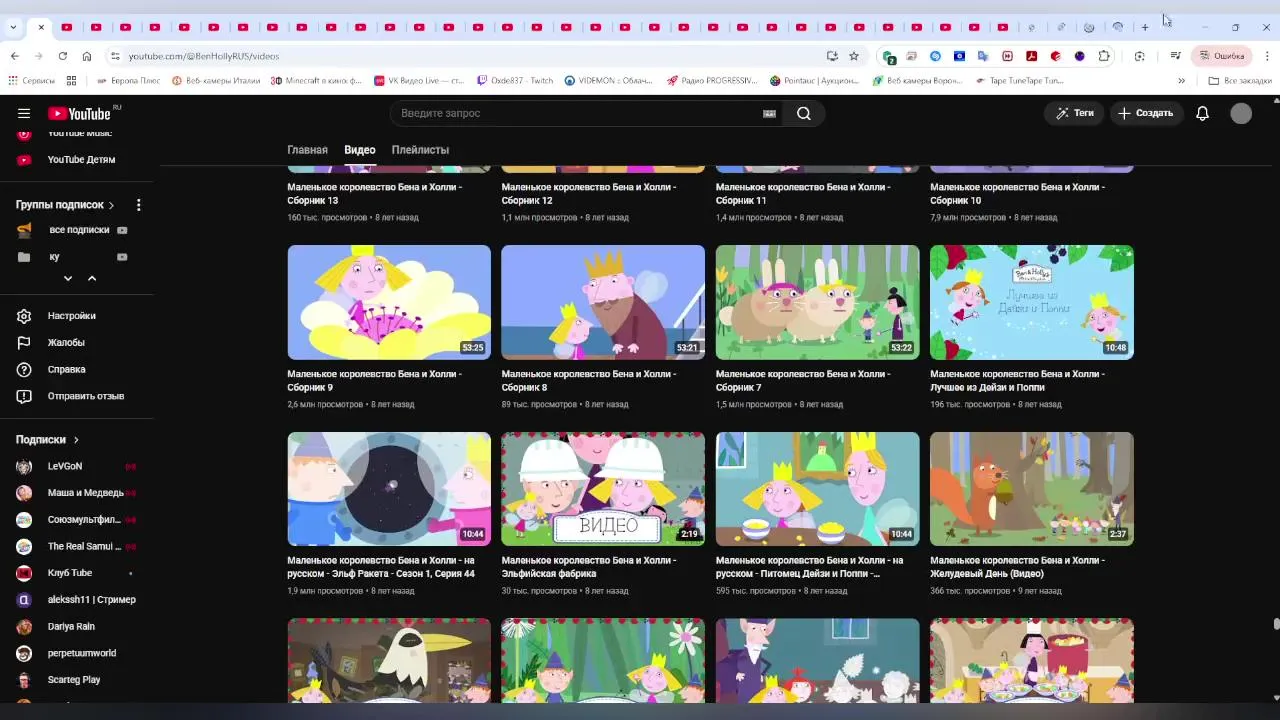This screenshot has width=1280, height=720.
Task: Click the search magnifier button
Action: [804, 113]
